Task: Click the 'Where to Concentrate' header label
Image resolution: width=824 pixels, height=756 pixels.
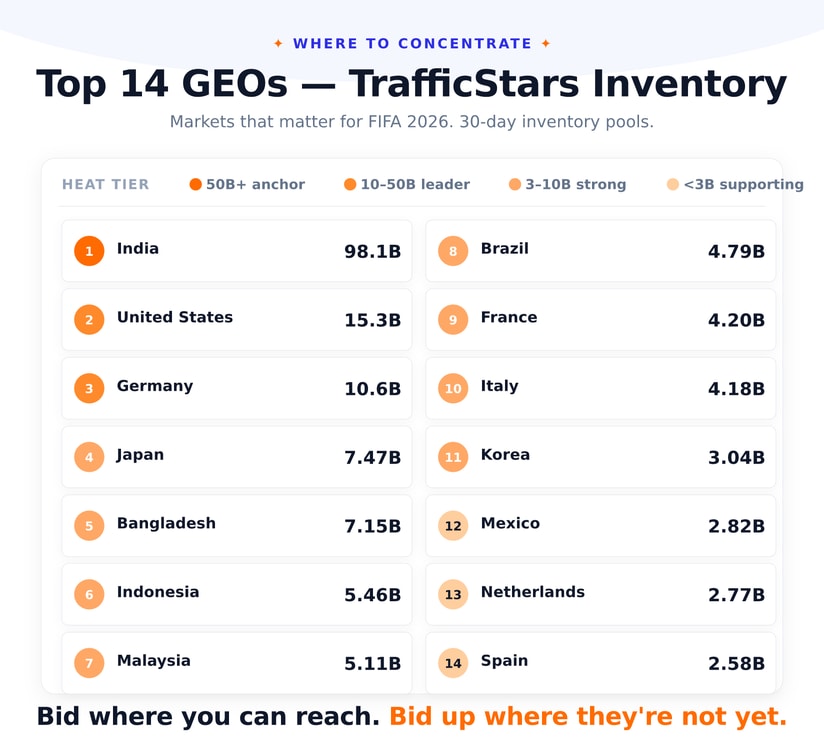Action: (413, 44)
